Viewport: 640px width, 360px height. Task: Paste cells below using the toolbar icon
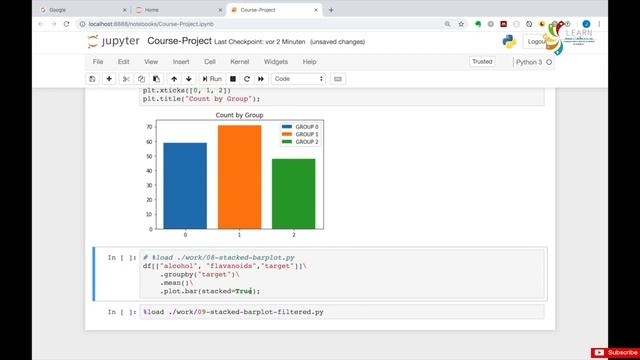coord(156,79)
